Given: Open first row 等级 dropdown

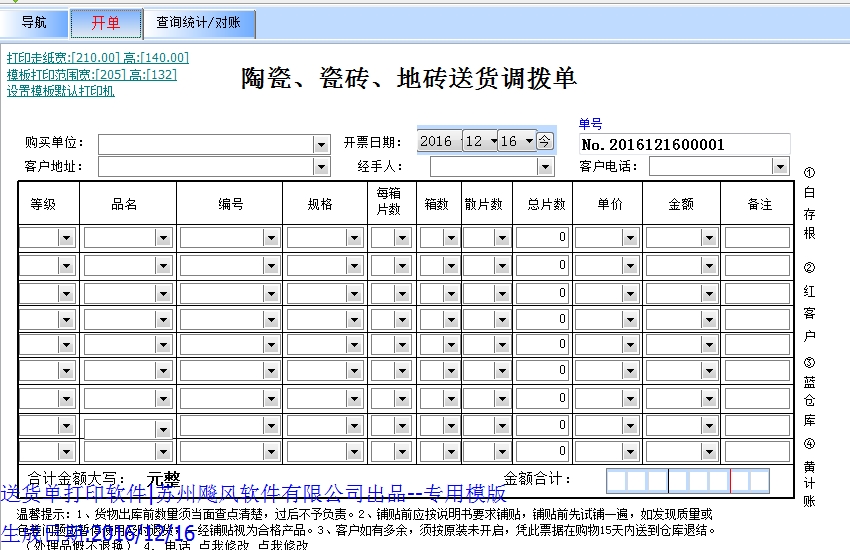Looking at the screenshot, I should click(66, 238).
